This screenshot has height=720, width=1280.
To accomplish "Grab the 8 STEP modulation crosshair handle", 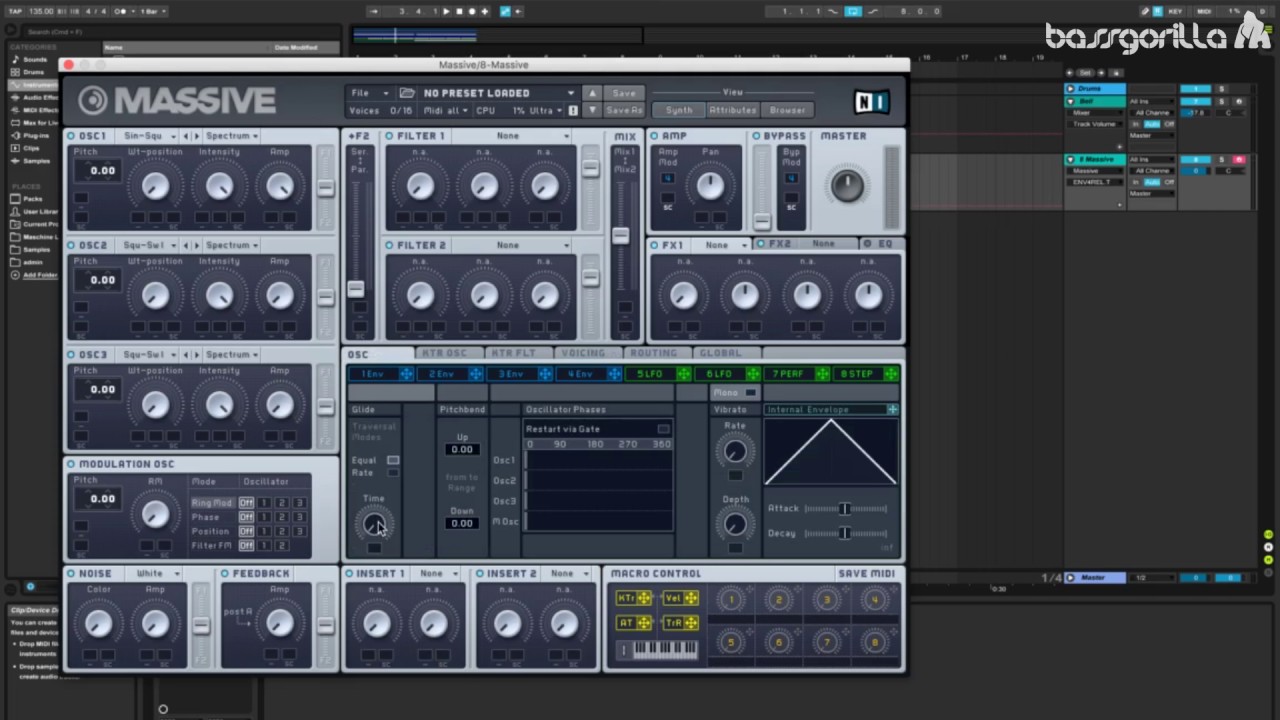I will tap(891, 374).
